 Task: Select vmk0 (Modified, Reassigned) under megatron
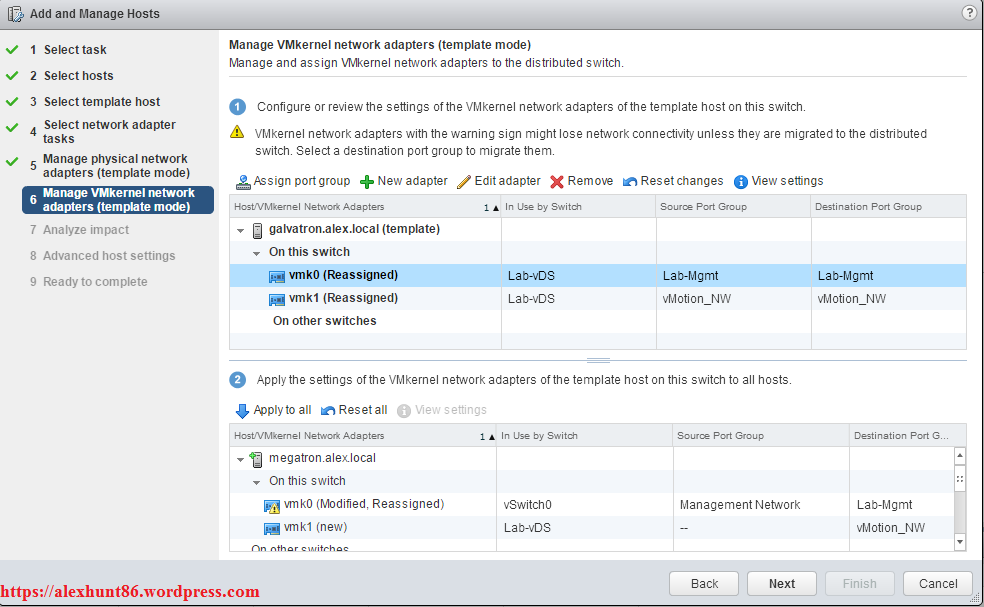[x=363, y=504]
